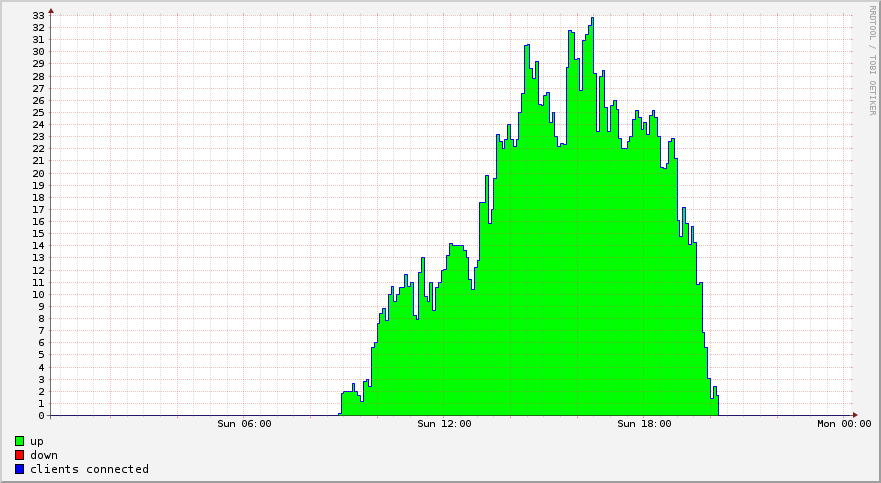Click the y-axis value 15
Viewport: 881px width, 483px height.
[x=38, y=234]
